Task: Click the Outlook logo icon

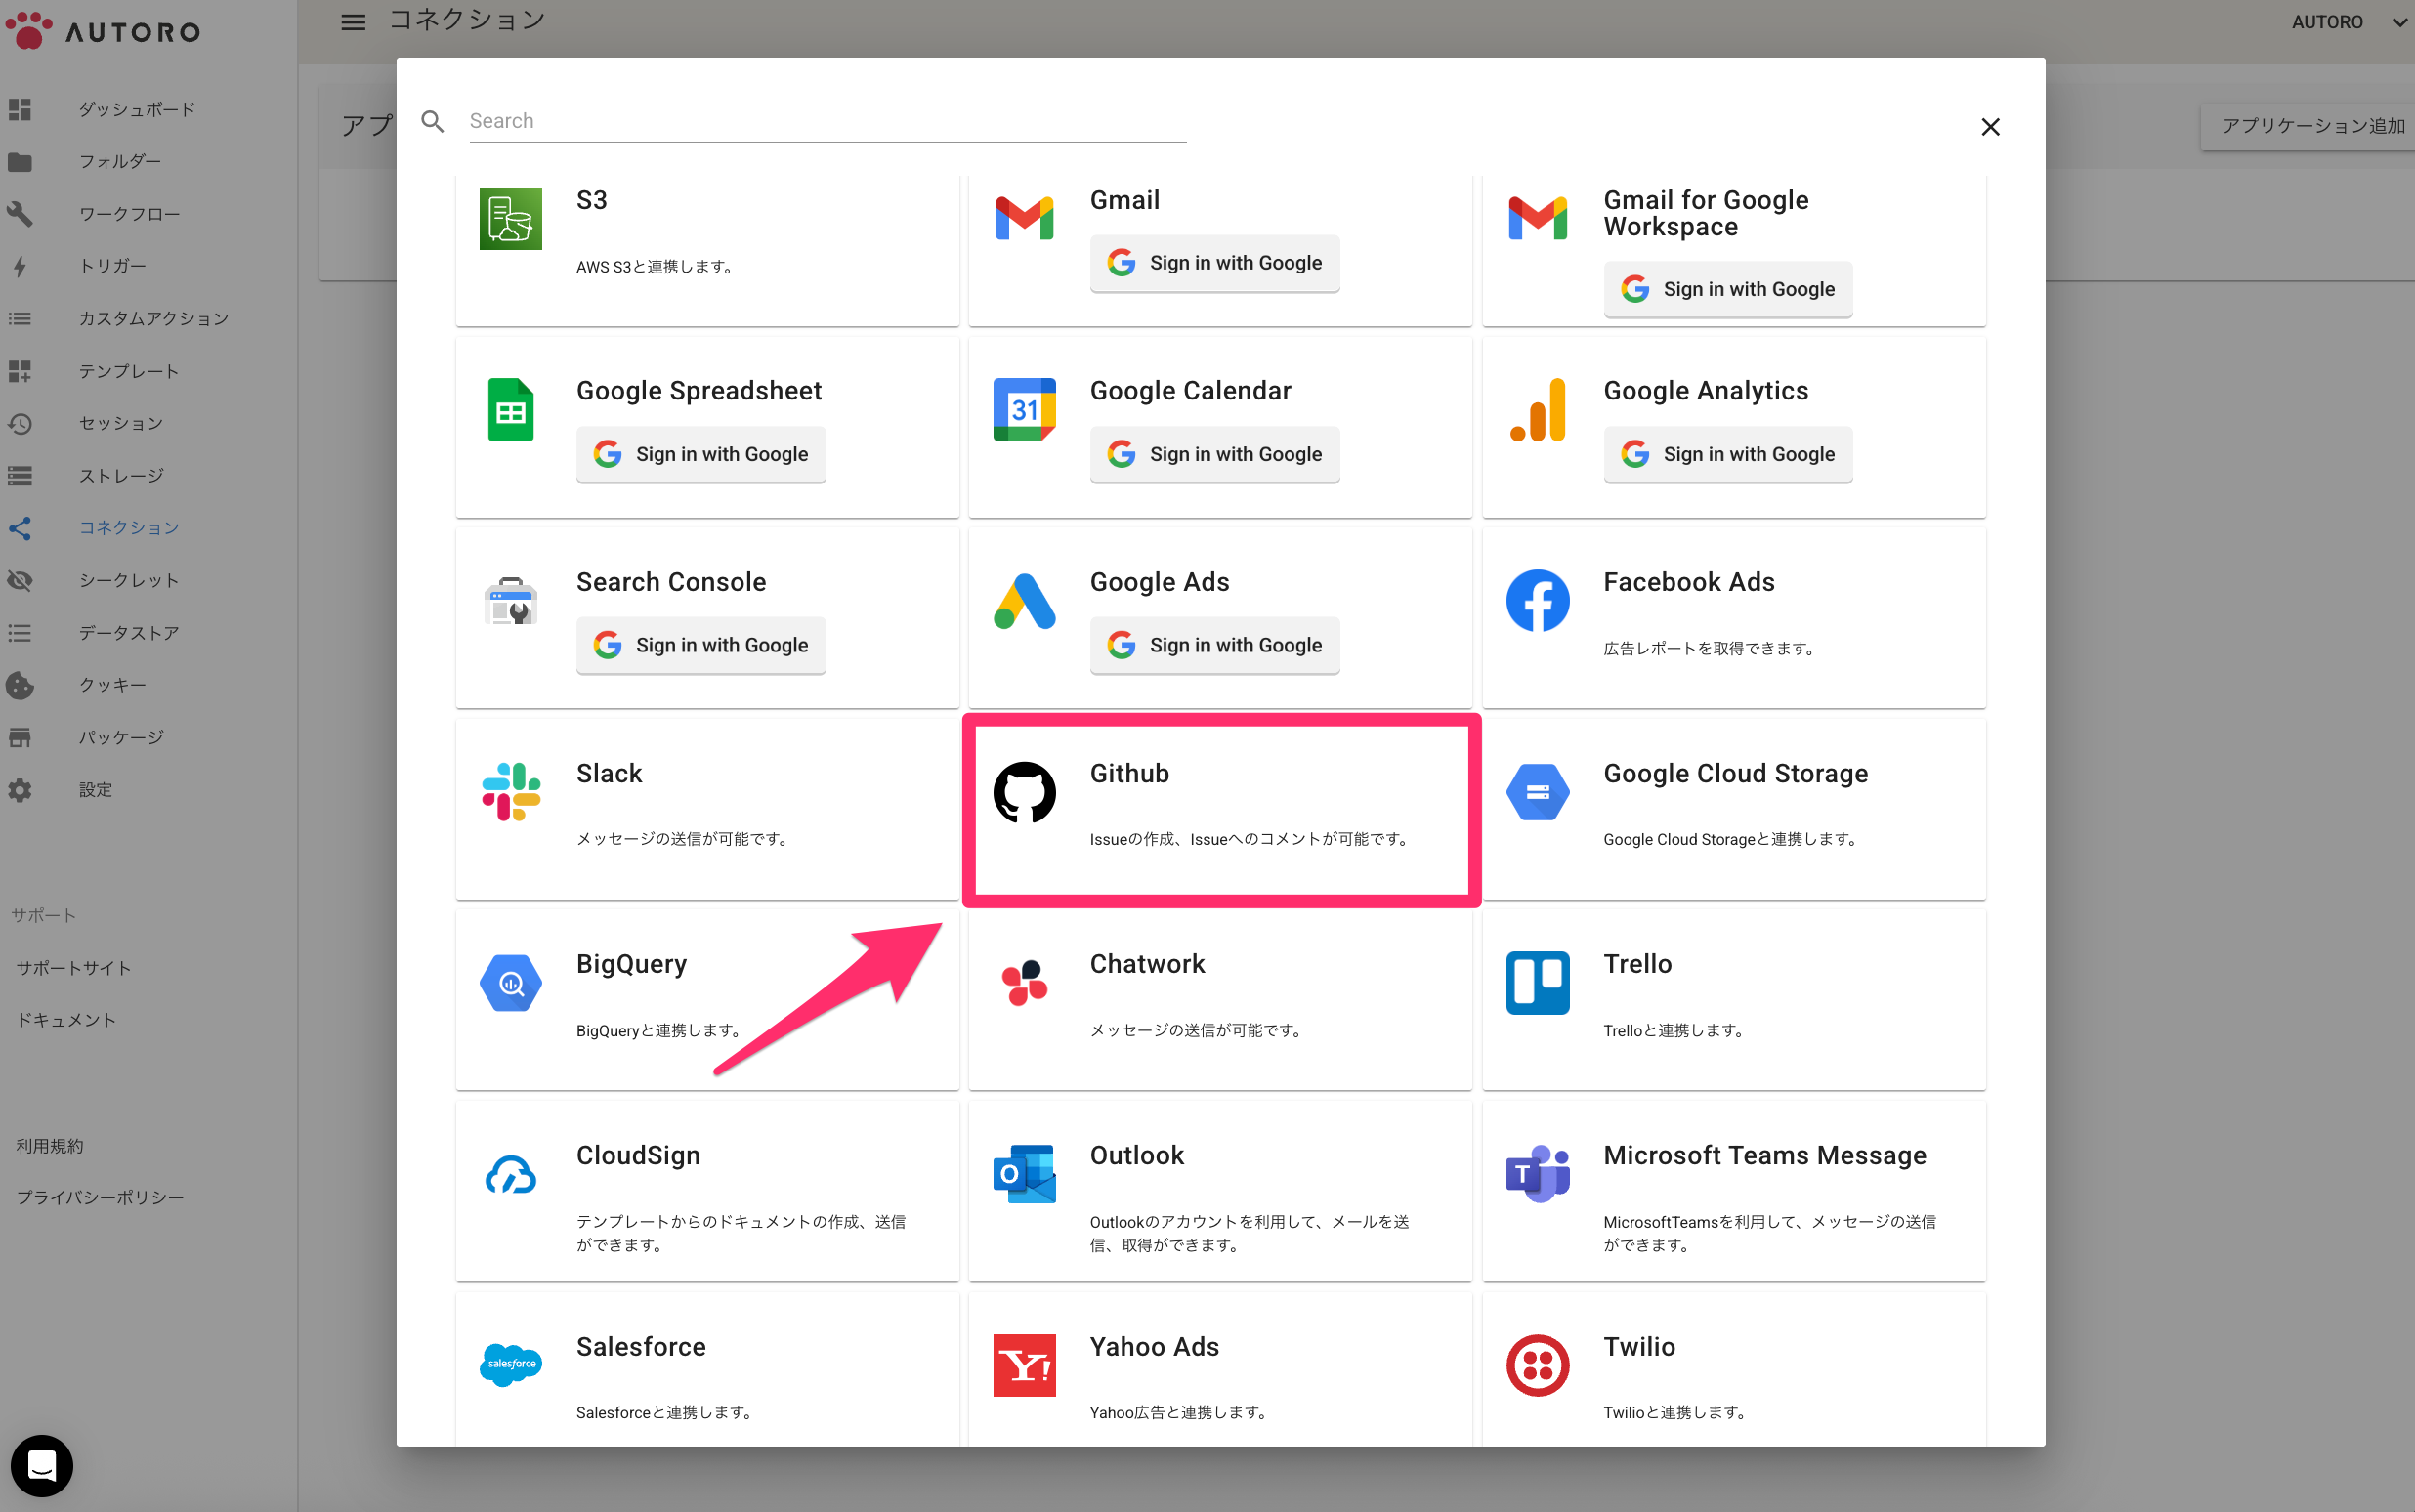Action: [1024, 1174]
